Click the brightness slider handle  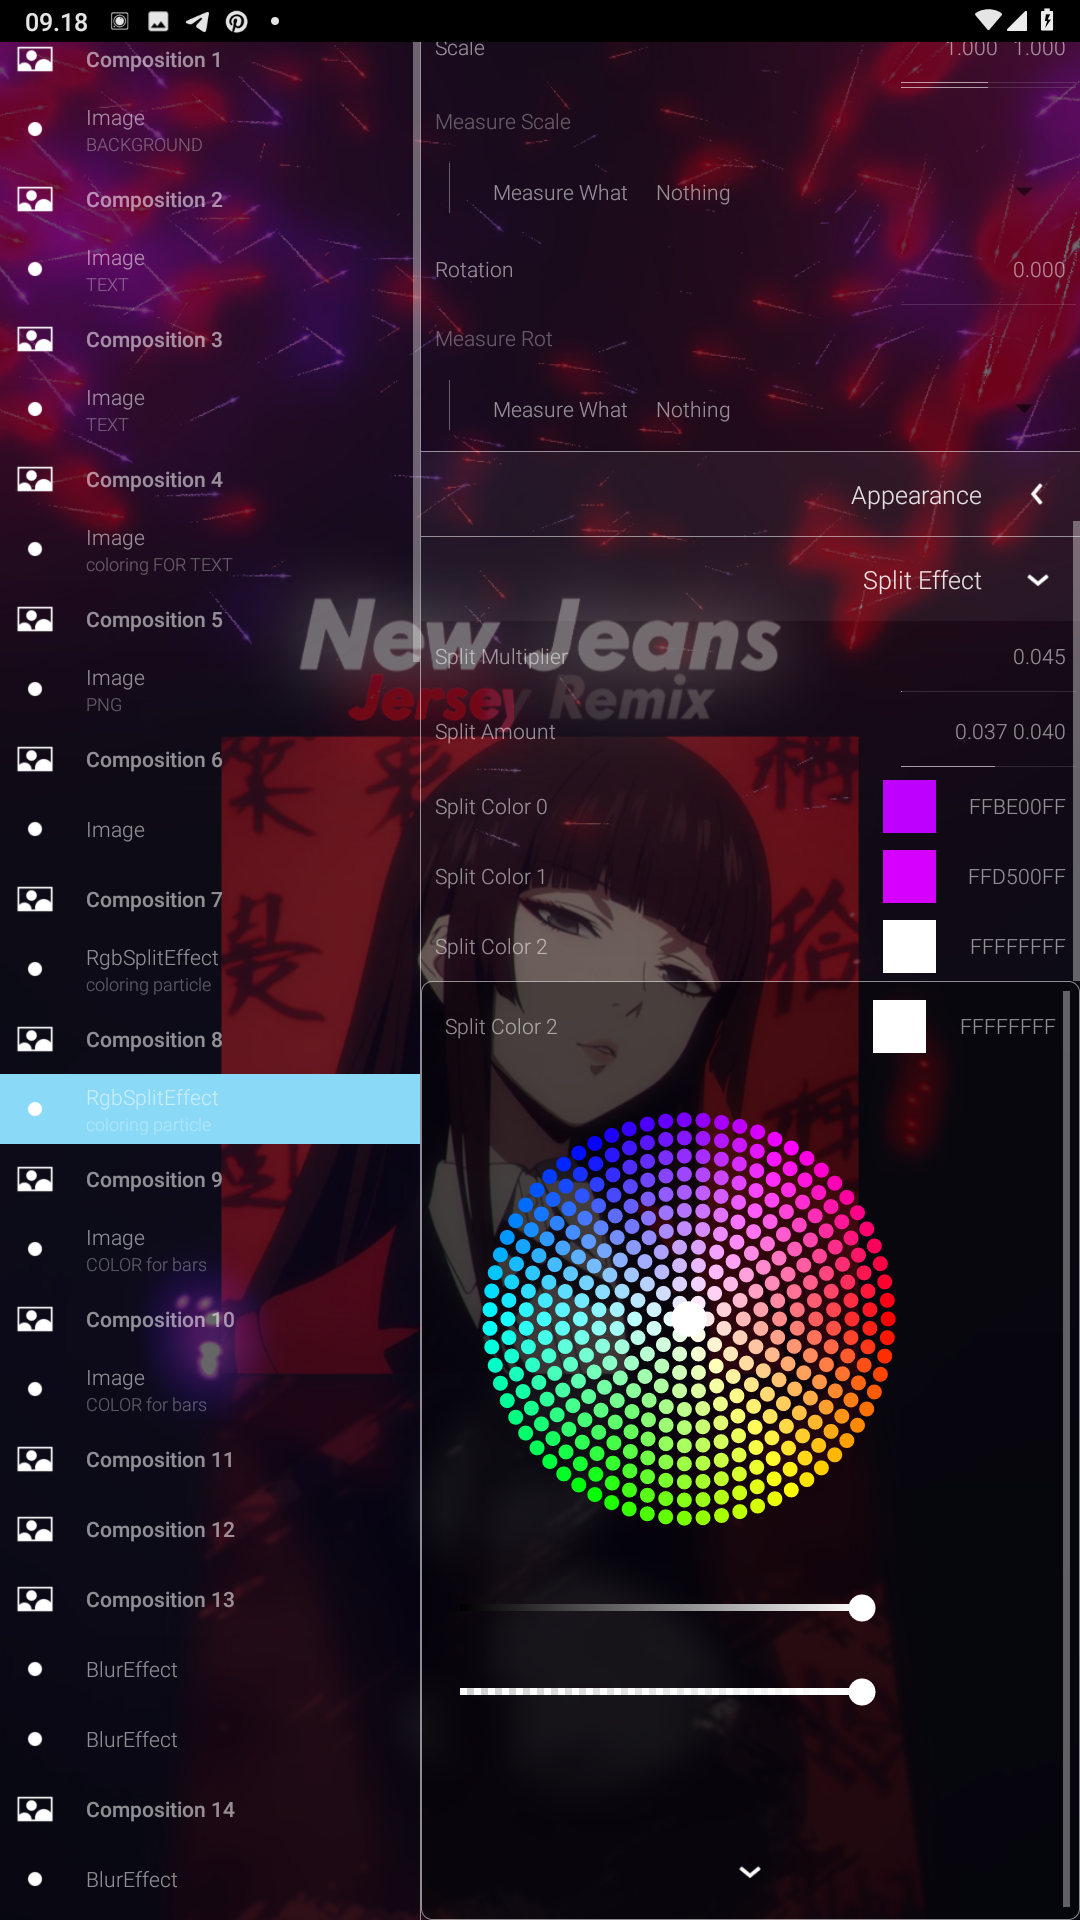point(862,1608)
